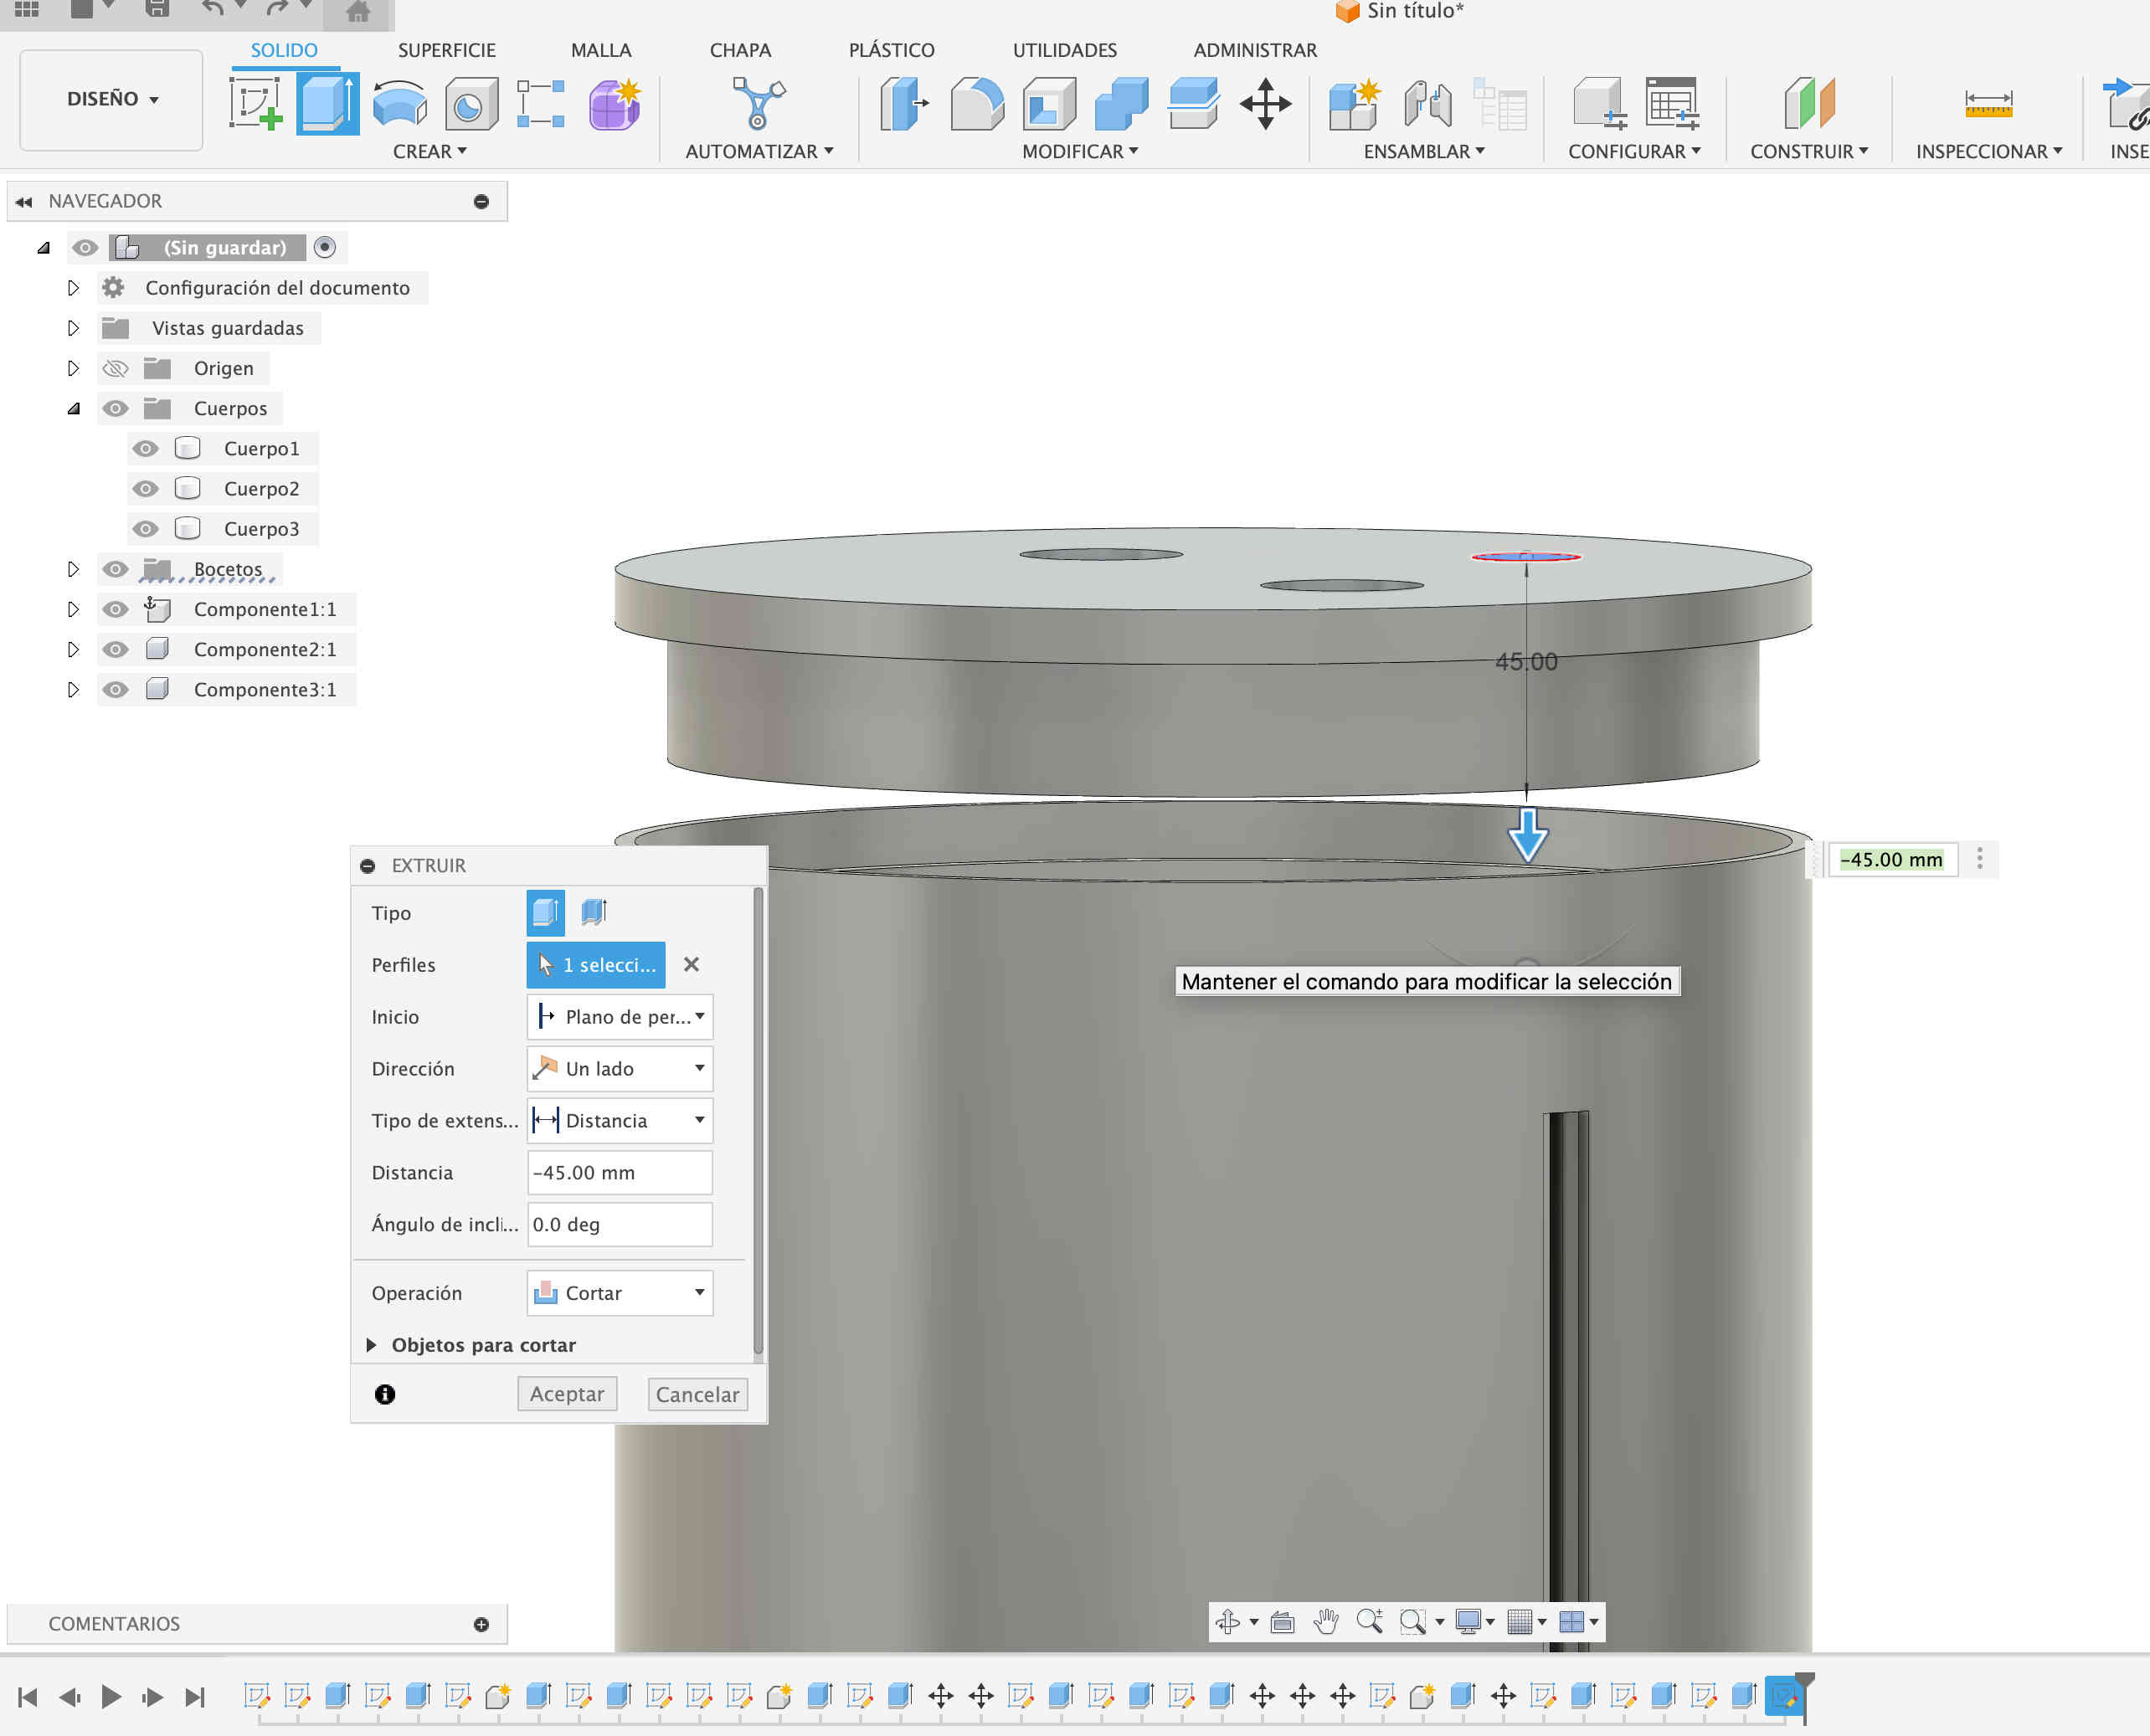Image resolution: width=2150 pixels, height=1736 pixels.
Task: Toggle visibility of Cuerpo1
Action: click(146, 448)
